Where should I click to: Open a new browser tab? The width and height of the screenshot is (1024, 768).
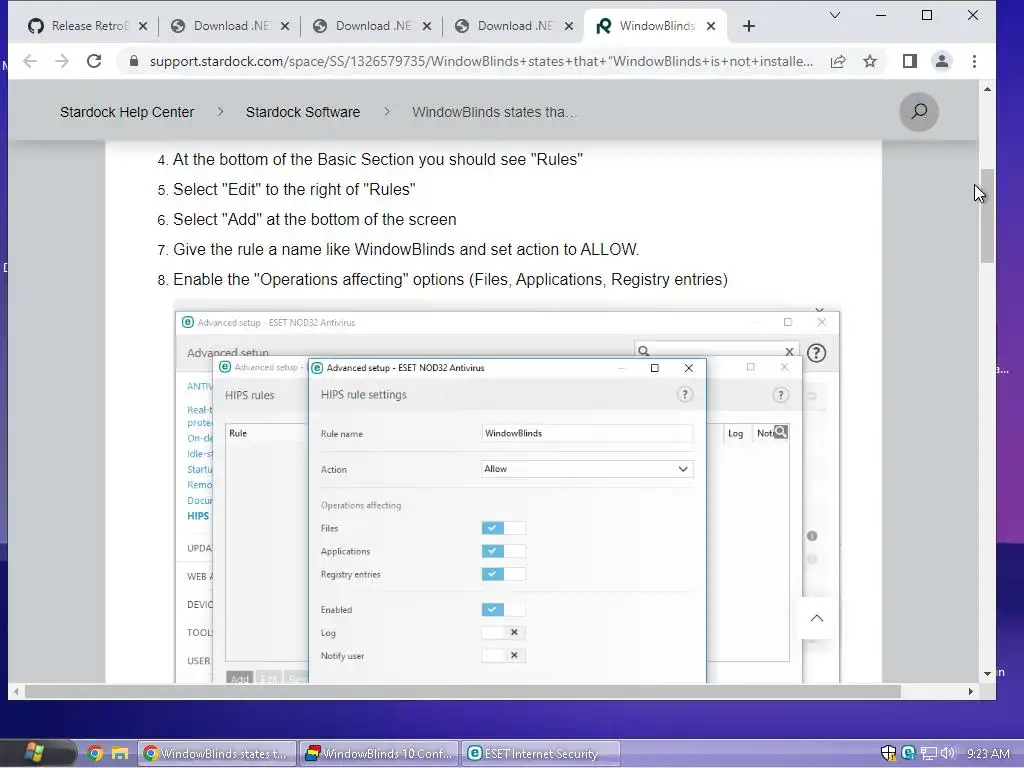749,26
